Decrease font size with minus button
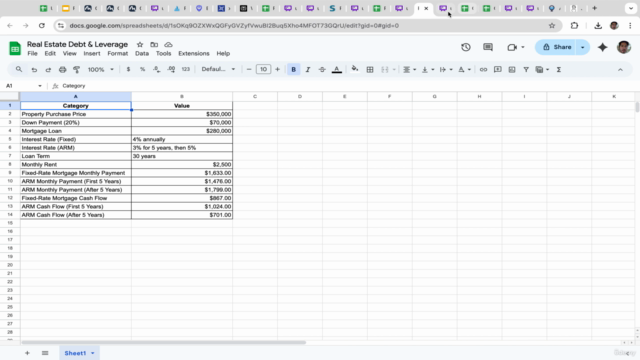This screenshot has width=640, height=360. [x=249, y=69]
